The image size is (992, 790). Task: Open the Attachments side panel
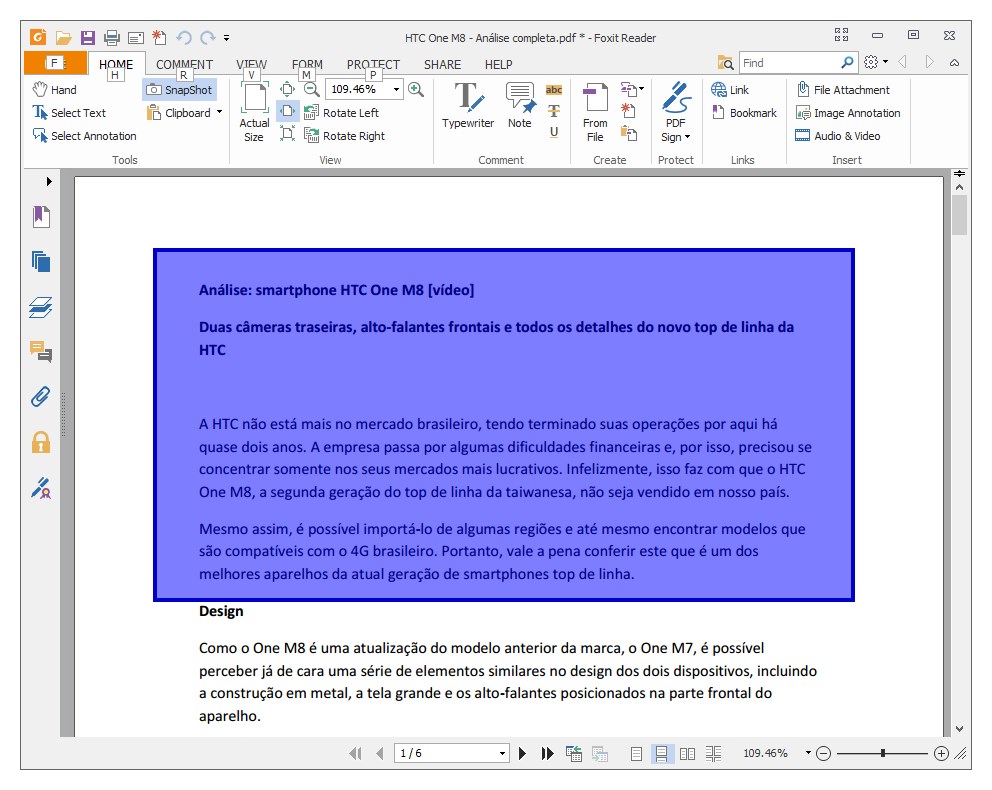(41, 397)
